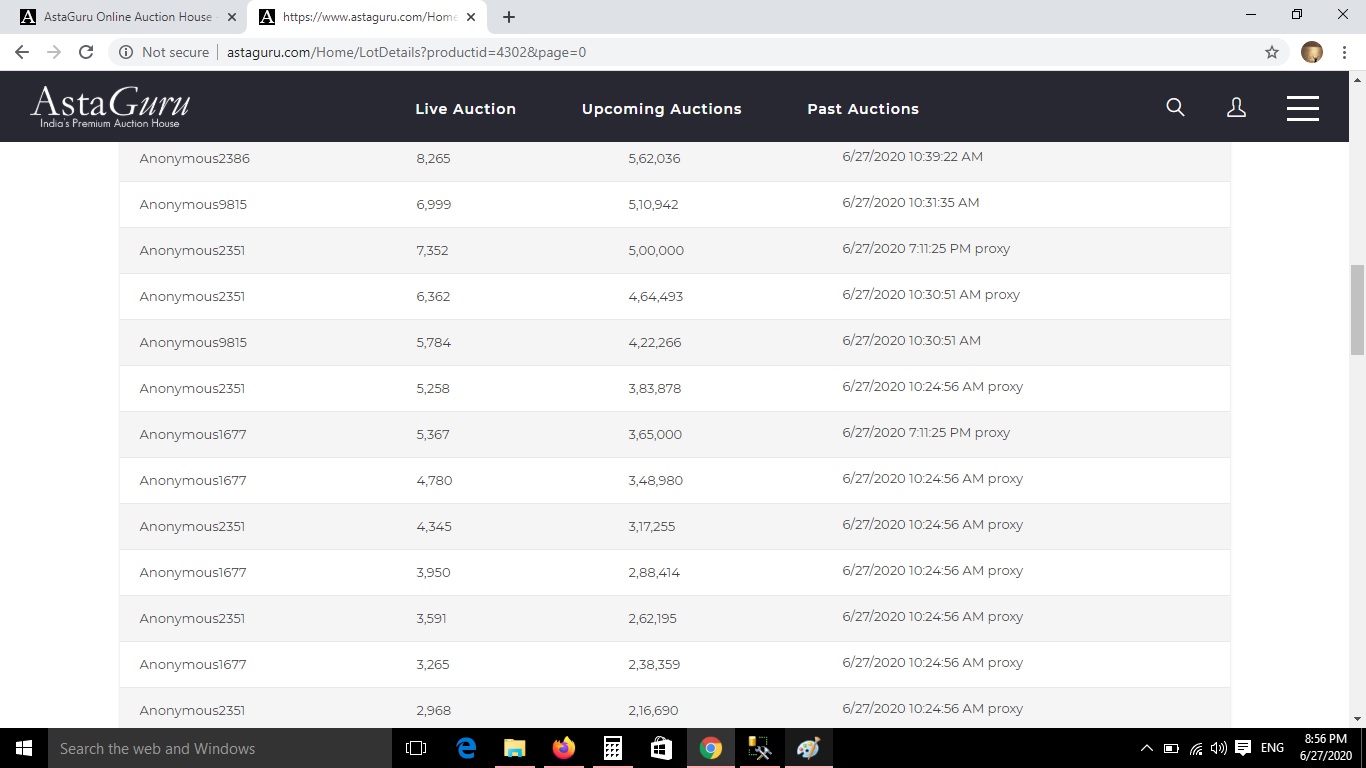Screen dimensions: 1366x768
Task: Go to Past Auctions page
Action: click(862, 109)
